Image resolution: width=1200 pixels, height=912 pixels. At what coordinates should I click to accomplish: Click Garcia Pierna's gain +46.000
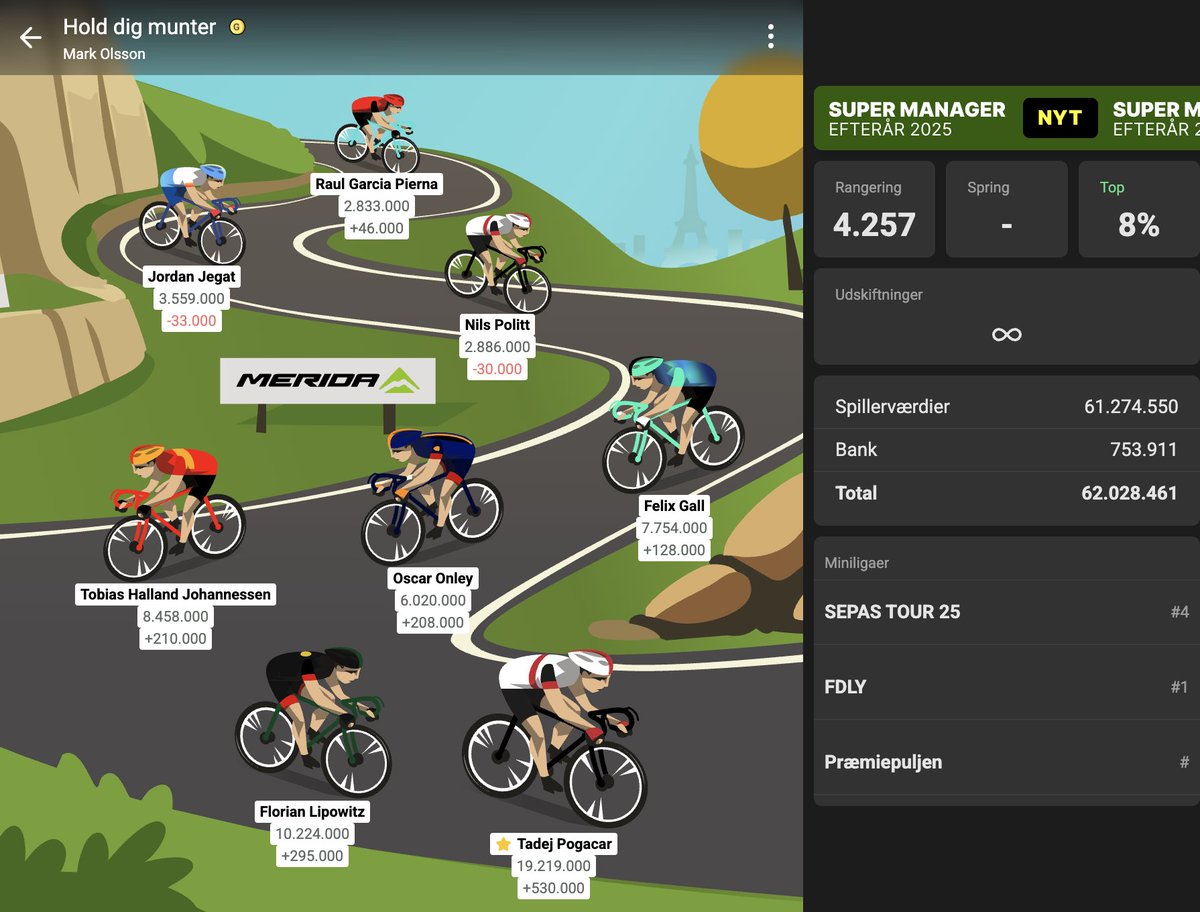pyautogui.click(x=376, y=228)
